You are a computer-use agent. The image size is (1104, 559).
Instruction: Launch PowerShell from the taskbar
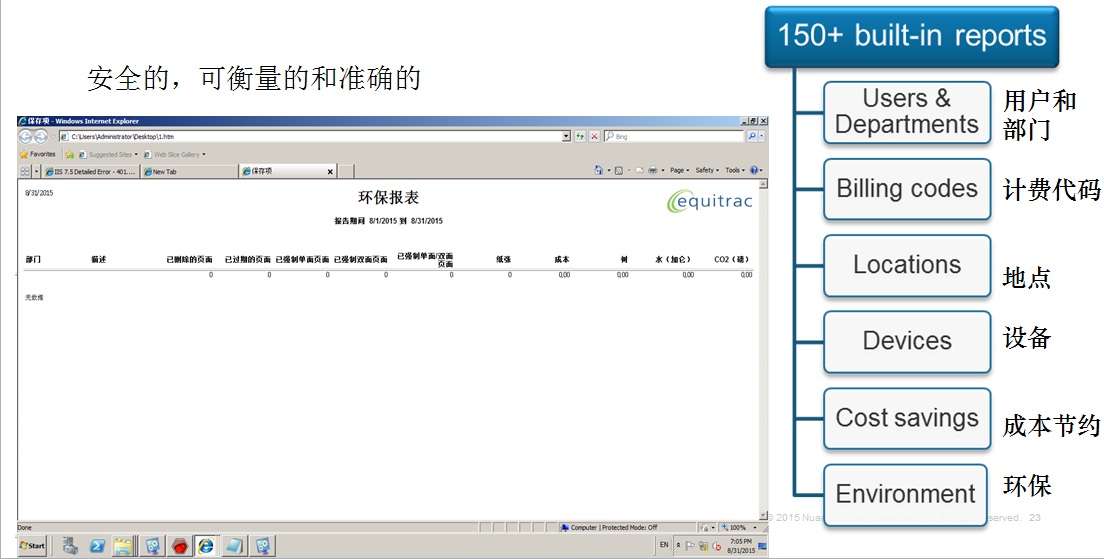coord(97,546)
